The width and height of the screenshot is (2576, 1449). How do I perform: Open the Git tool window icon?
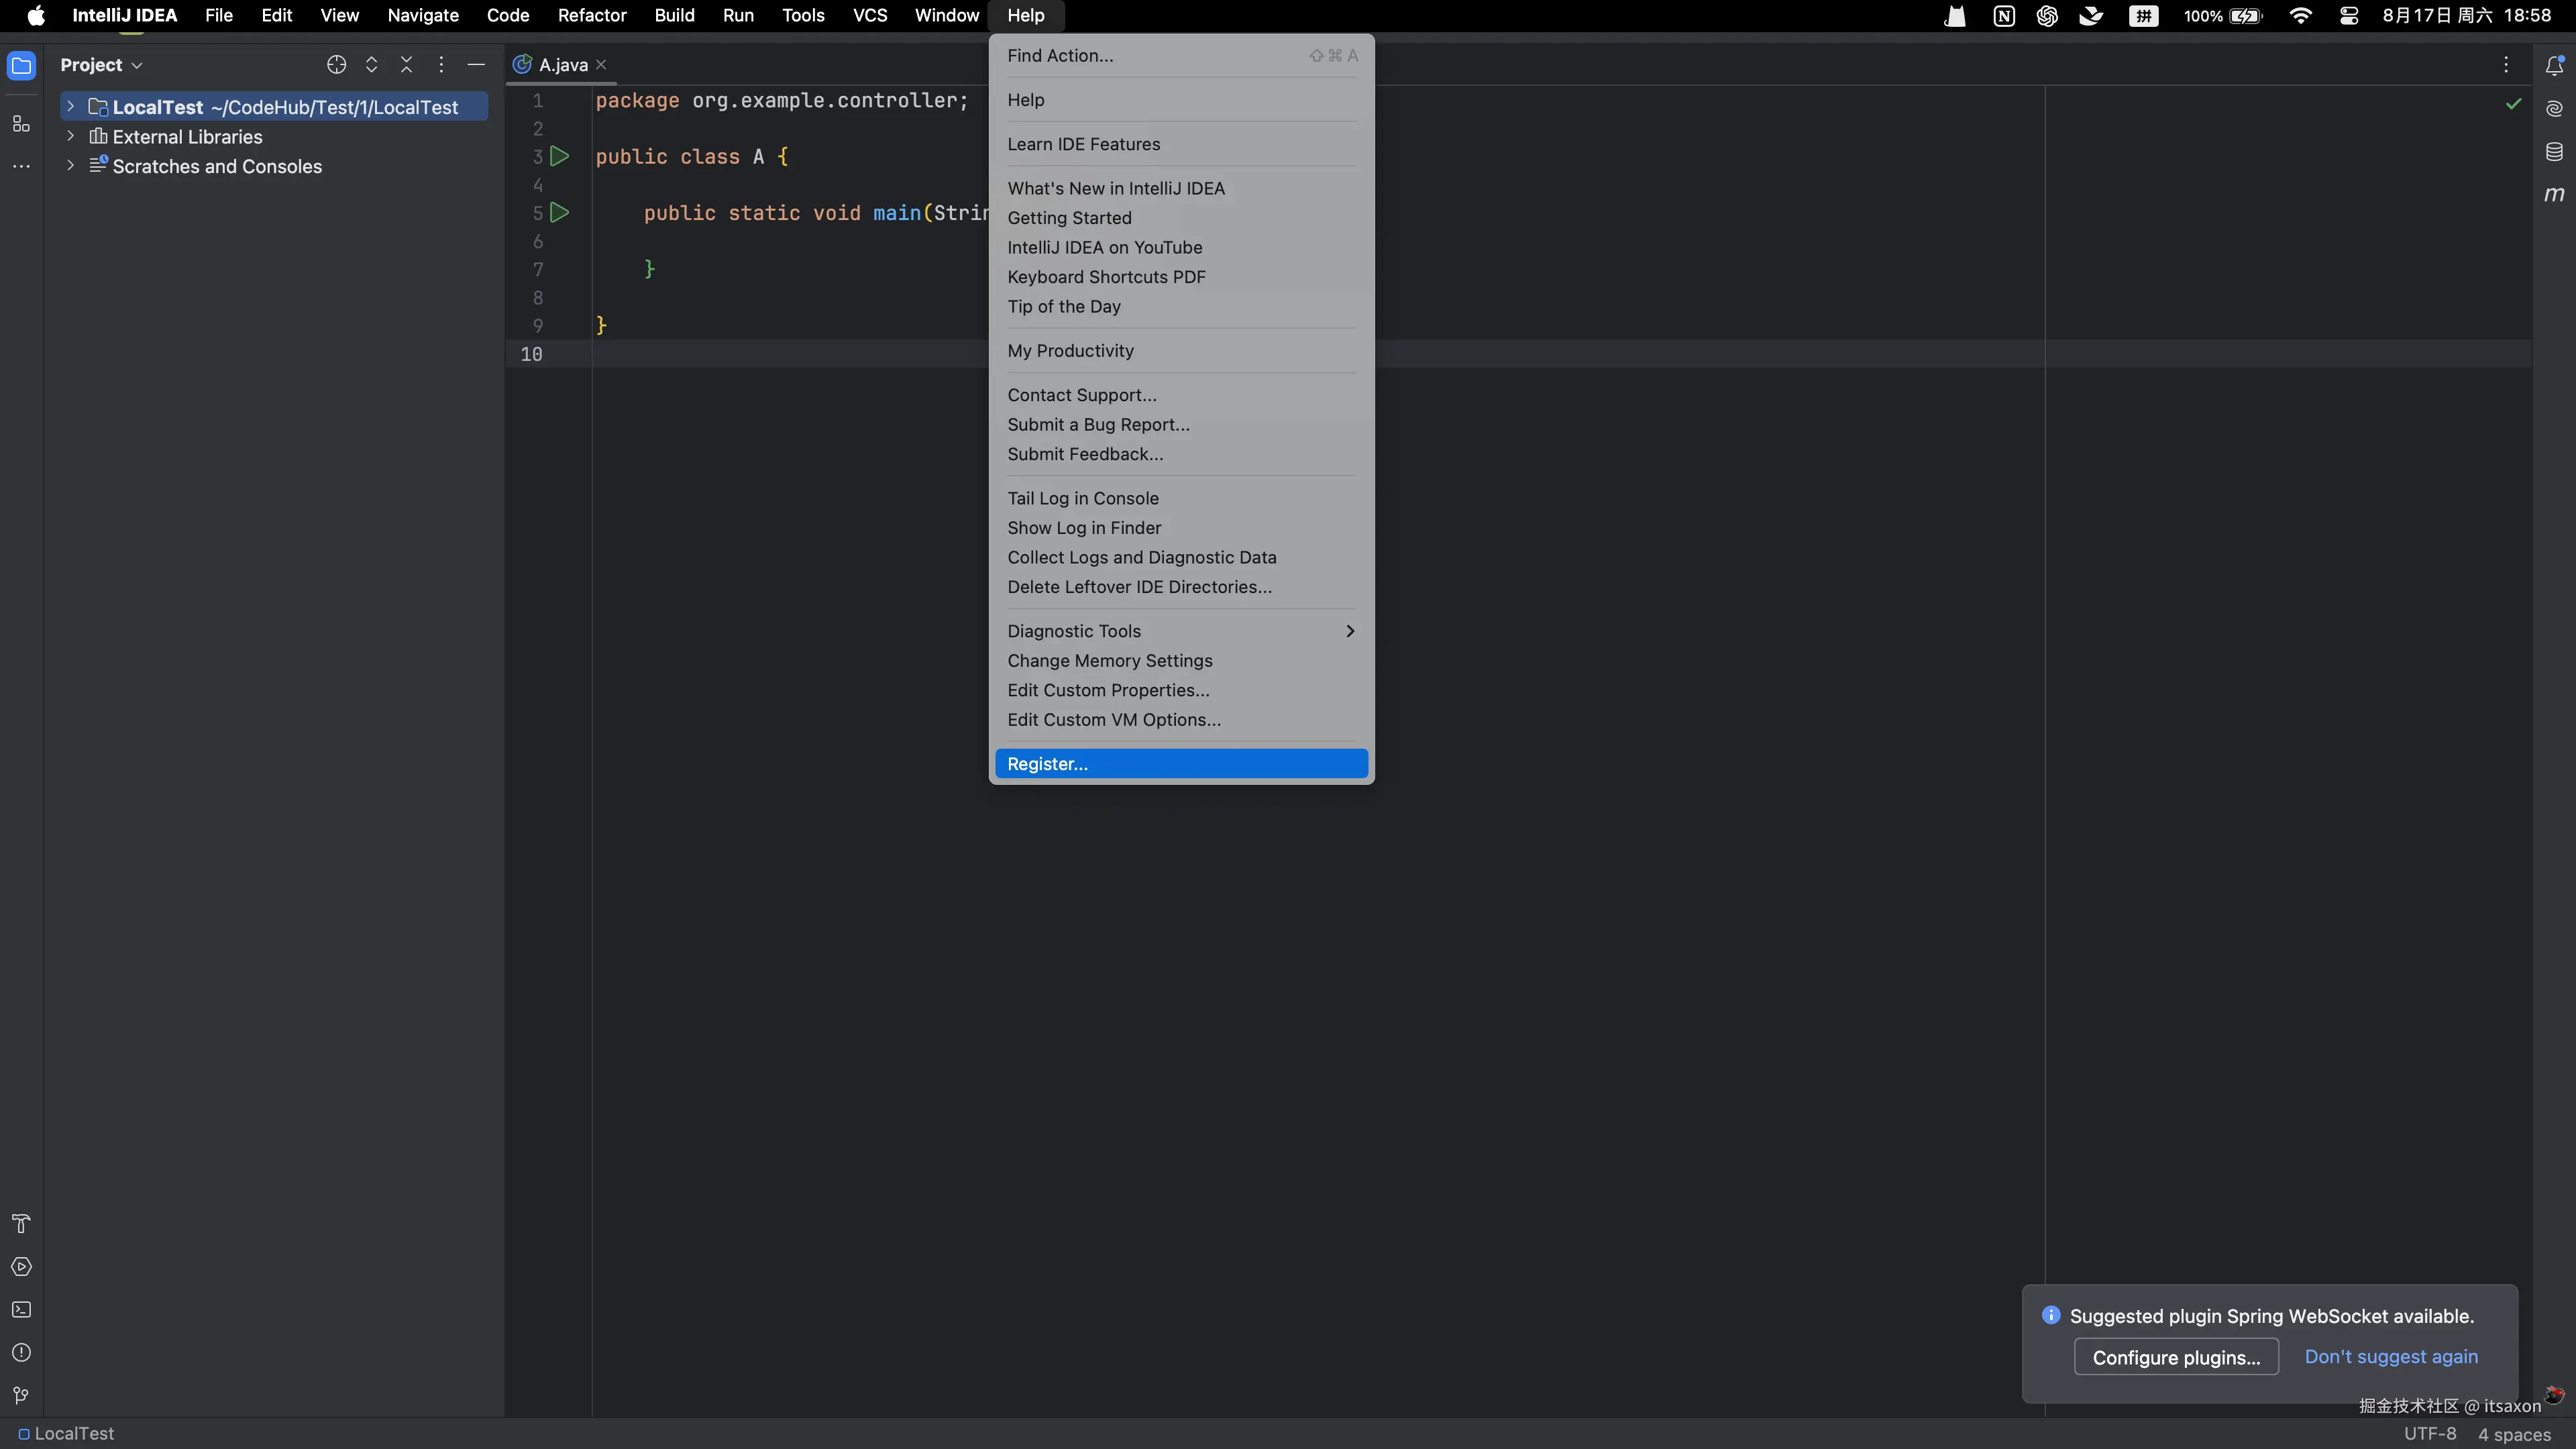[21, 1395]
